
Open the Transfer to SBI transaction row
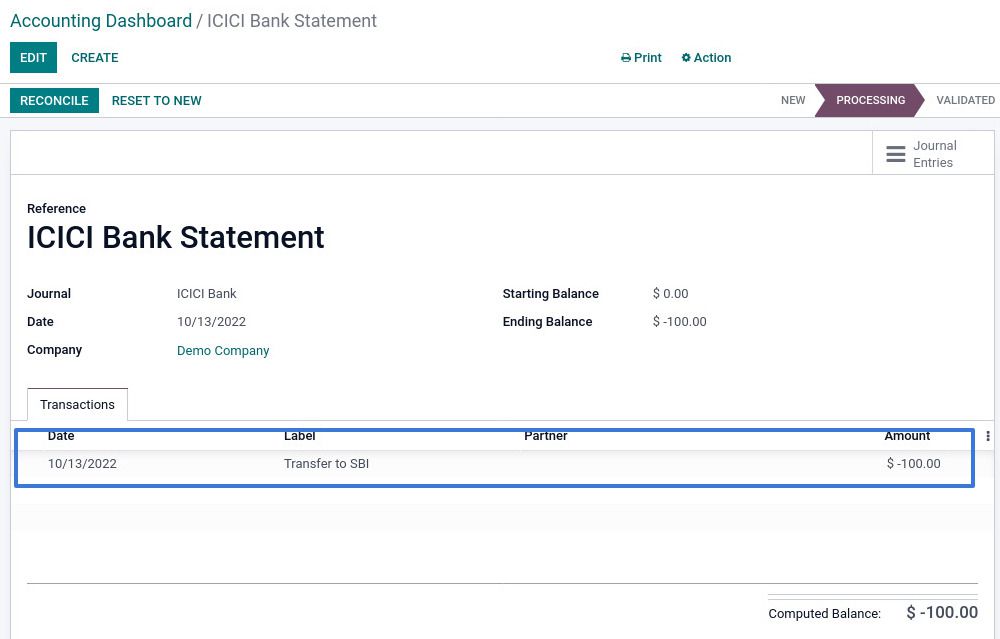click(x=326, y=464)
